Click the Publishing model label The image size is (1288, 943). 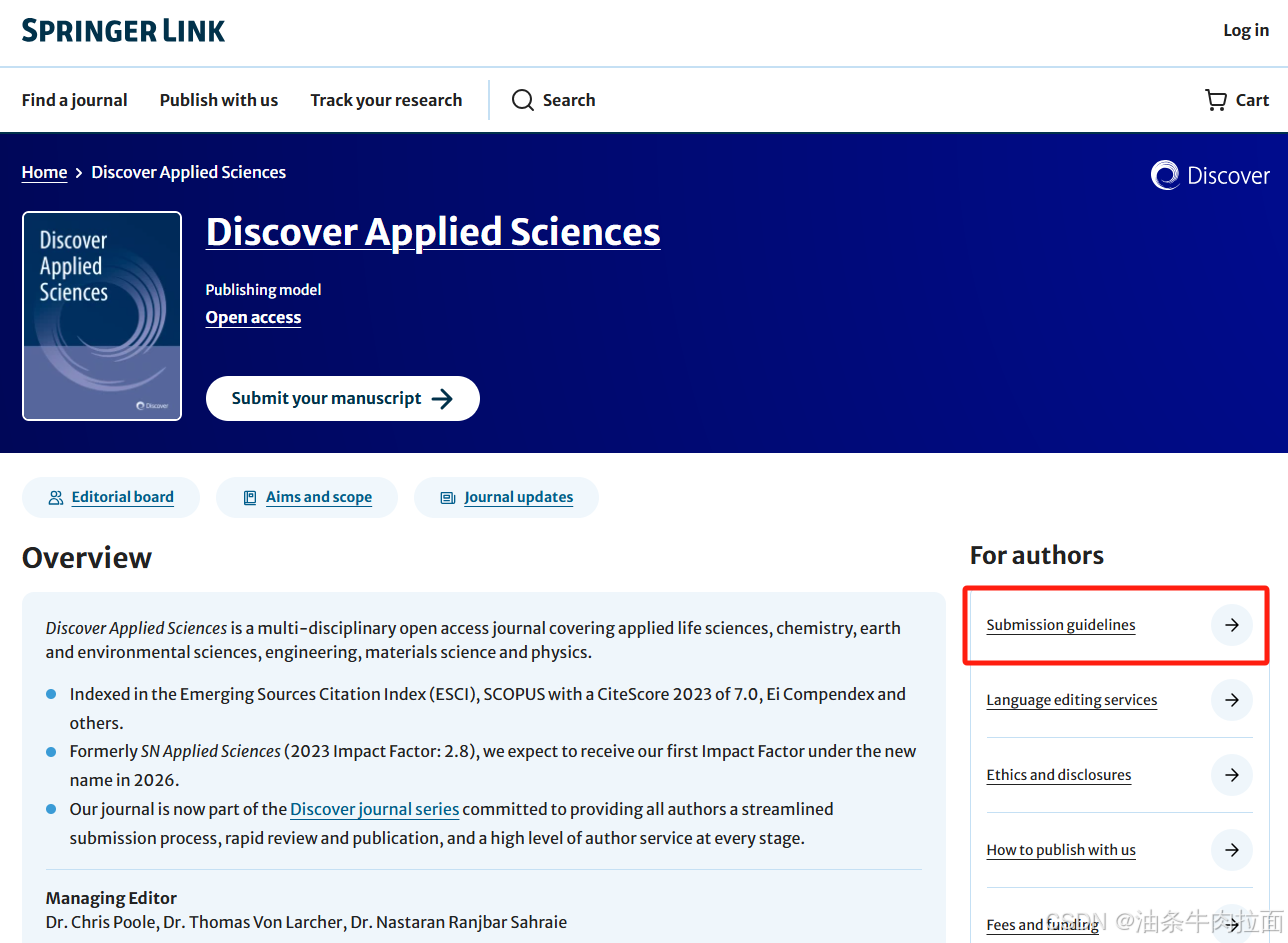tap(264, 290)
